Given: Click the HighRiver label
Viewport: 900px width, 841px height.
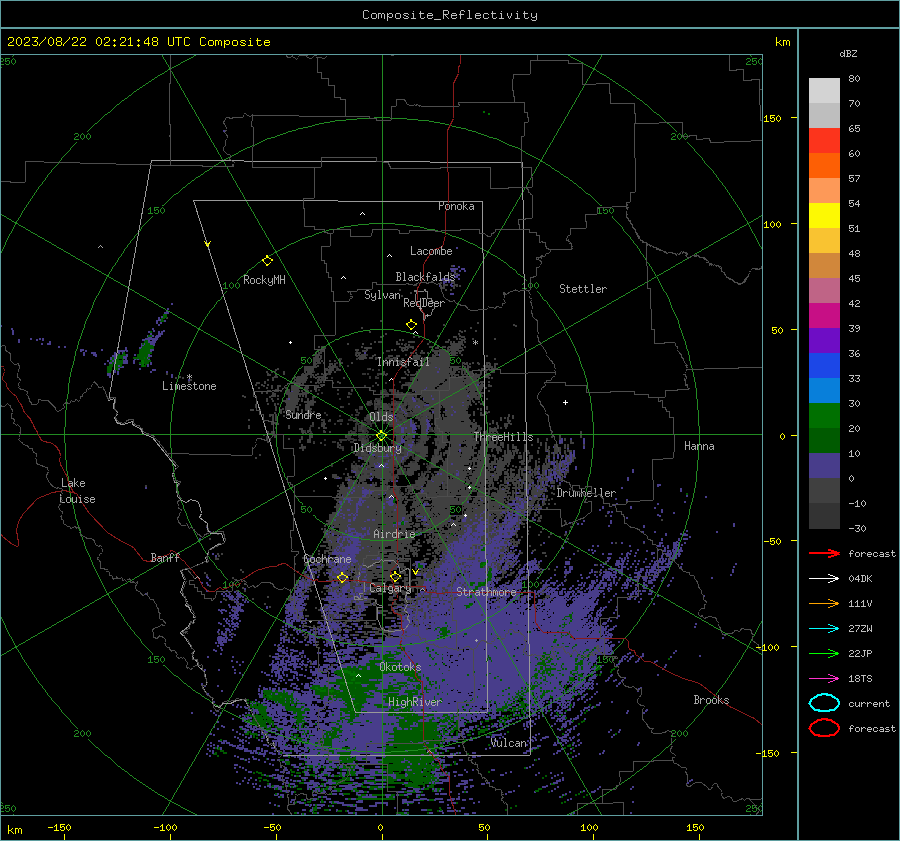Looking at the screenshot, I should (415, 702).
